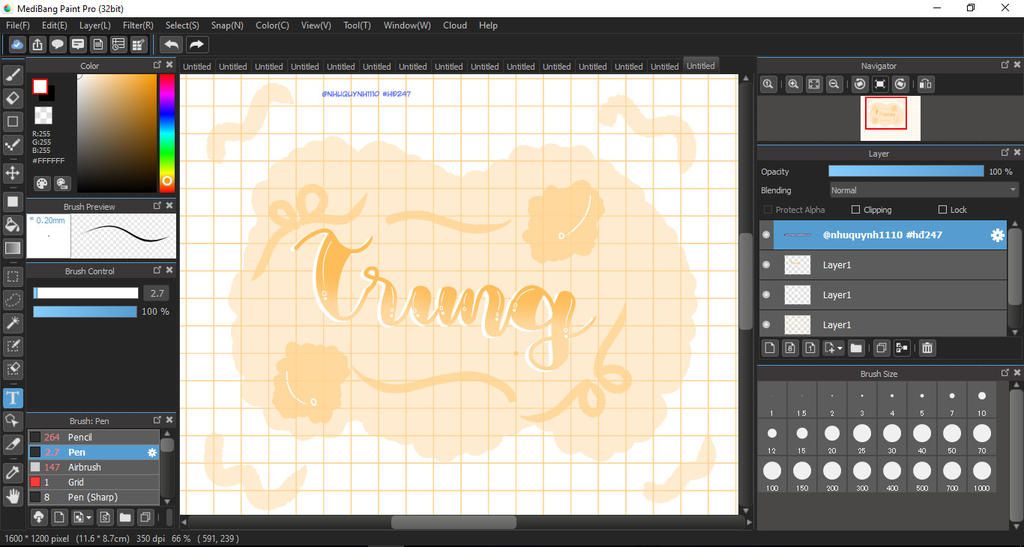Click the Redo arrow in toolbar
This screenshot has width=1024, height=547.
click(196, 44)
